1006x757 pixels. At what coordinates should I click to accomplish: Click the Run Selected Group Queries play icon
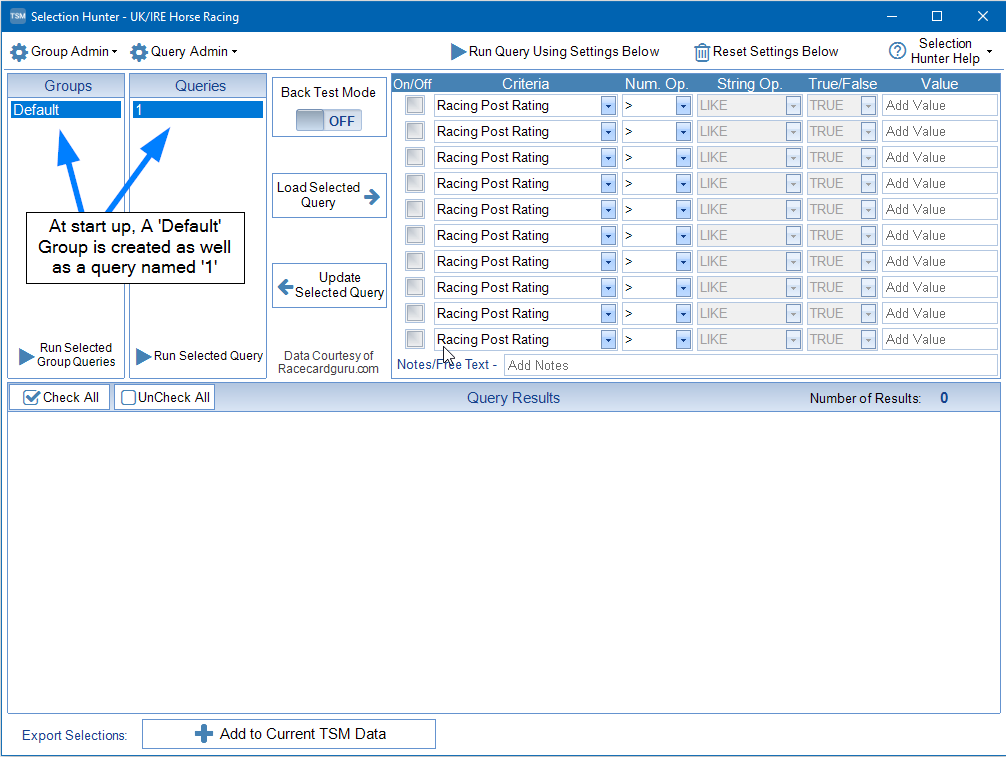(27, 356)
